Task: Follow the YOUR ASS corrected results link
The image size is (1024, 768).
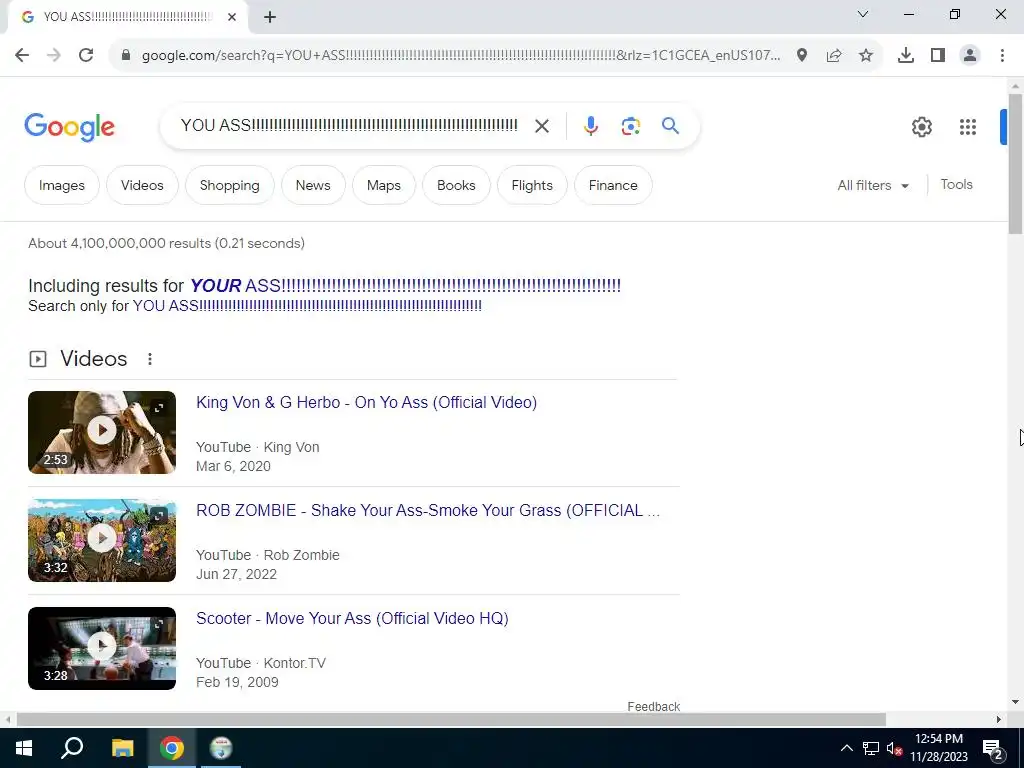Action: tap(405, 285)
